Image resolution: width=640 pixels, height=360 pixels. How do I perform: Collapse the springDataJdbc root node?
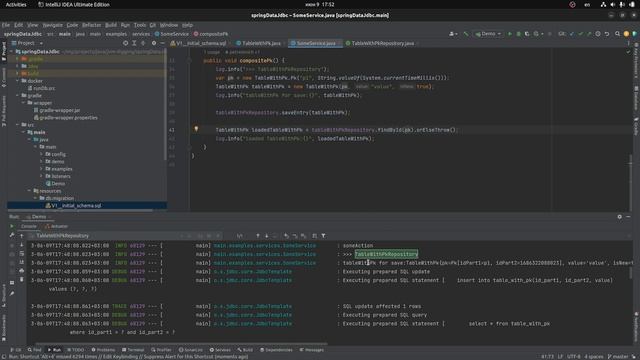tap(11, 52)
